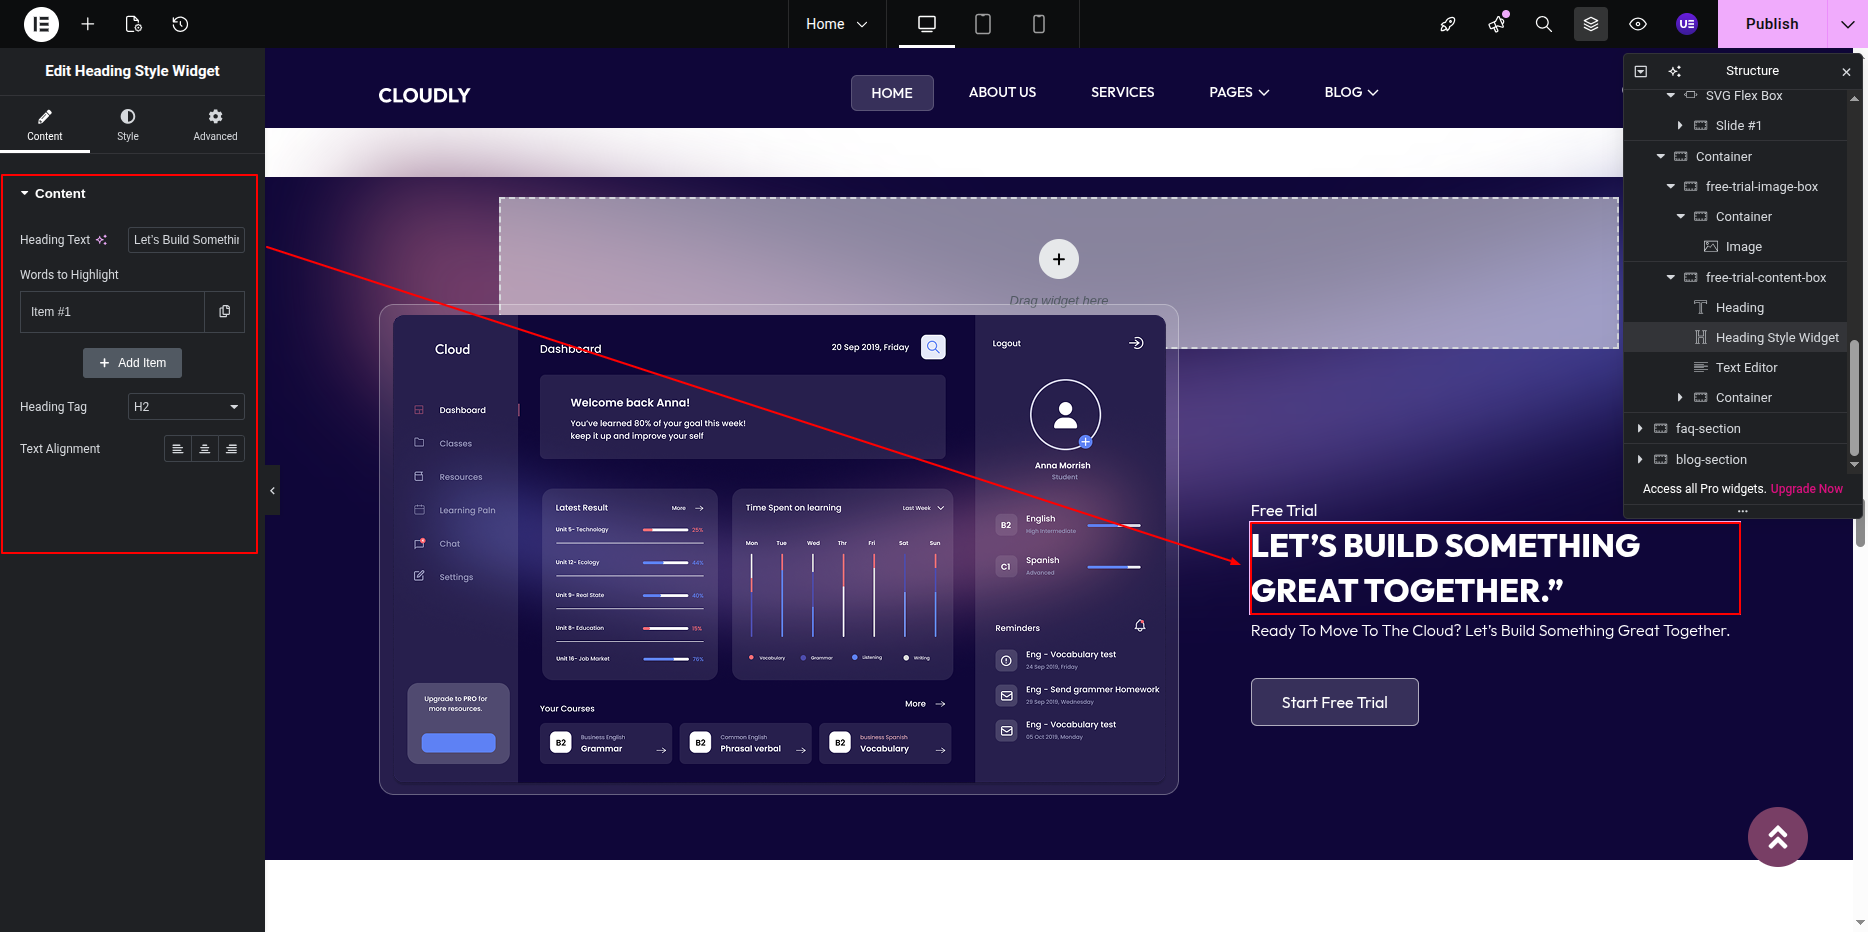Click the Start Free Trial button
This screenshot has height=932, width=1868.
(x=1334, y=702)
